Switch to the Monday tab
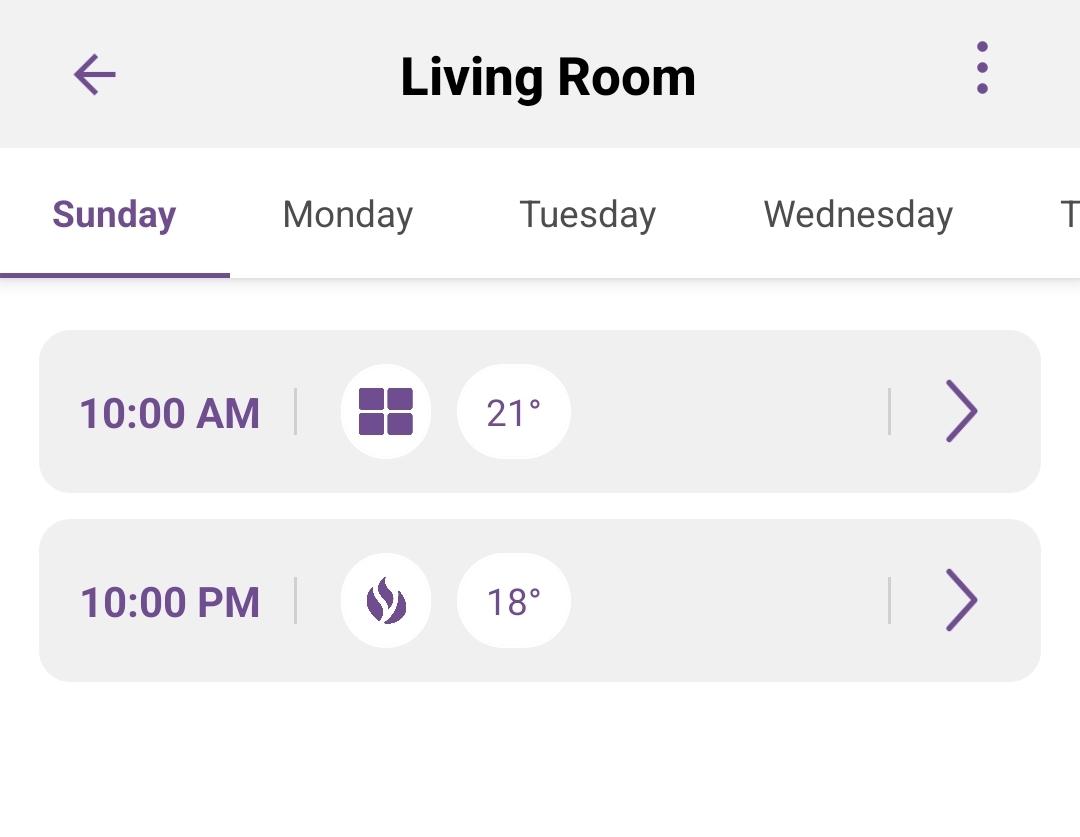This screenshot has height=837, width=1080. click(x=347, y=214)
